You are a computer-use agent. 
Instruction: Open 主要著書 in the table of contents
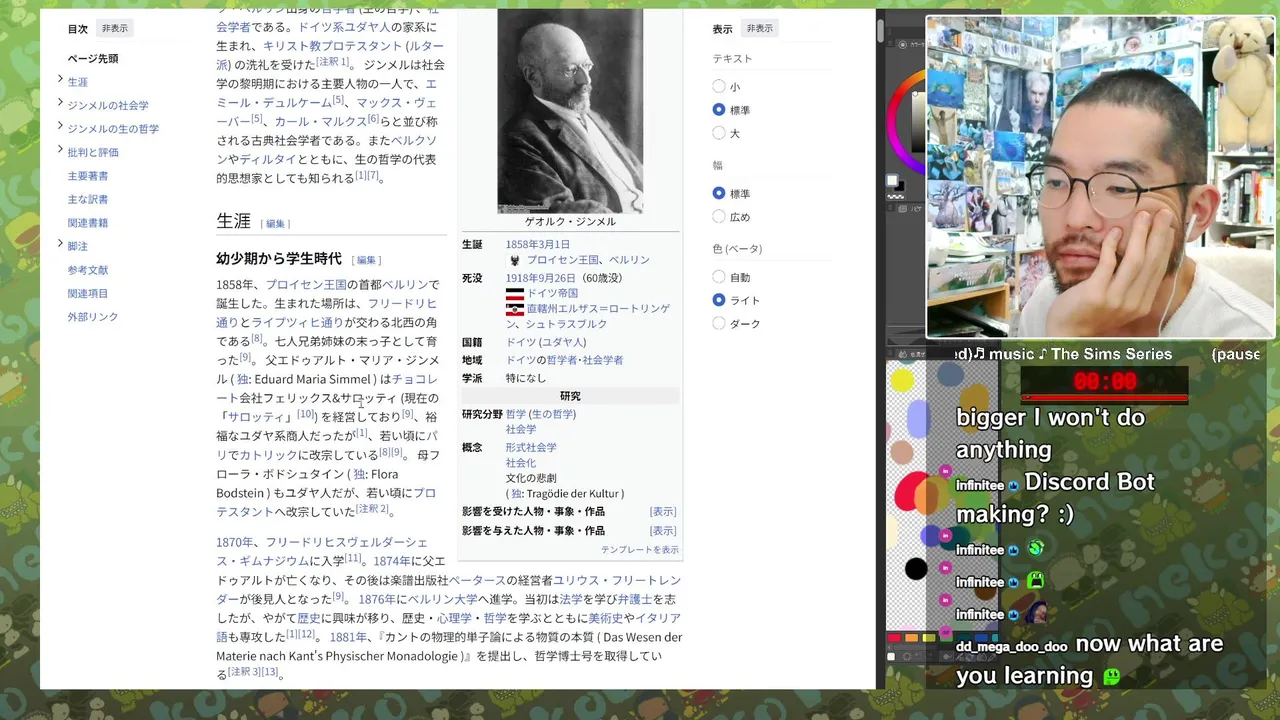coord(88,175)
